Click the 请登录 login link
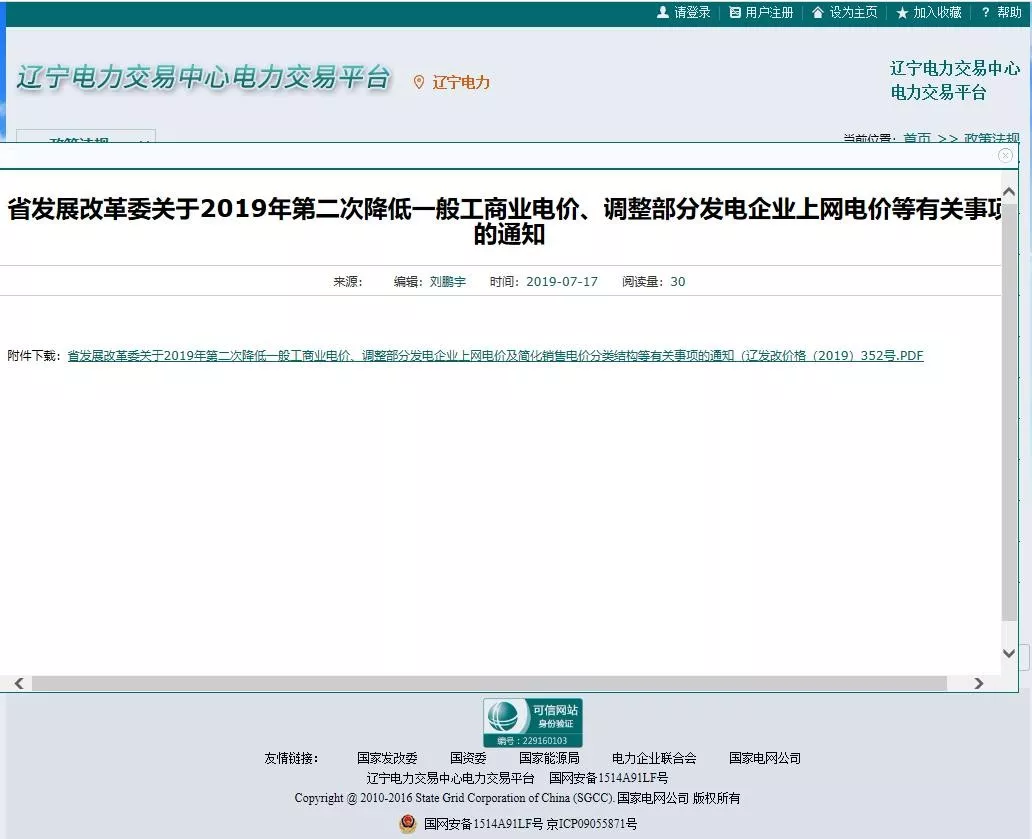The width and height of the screenshot is (1032, 839). [x=692, y=13]
